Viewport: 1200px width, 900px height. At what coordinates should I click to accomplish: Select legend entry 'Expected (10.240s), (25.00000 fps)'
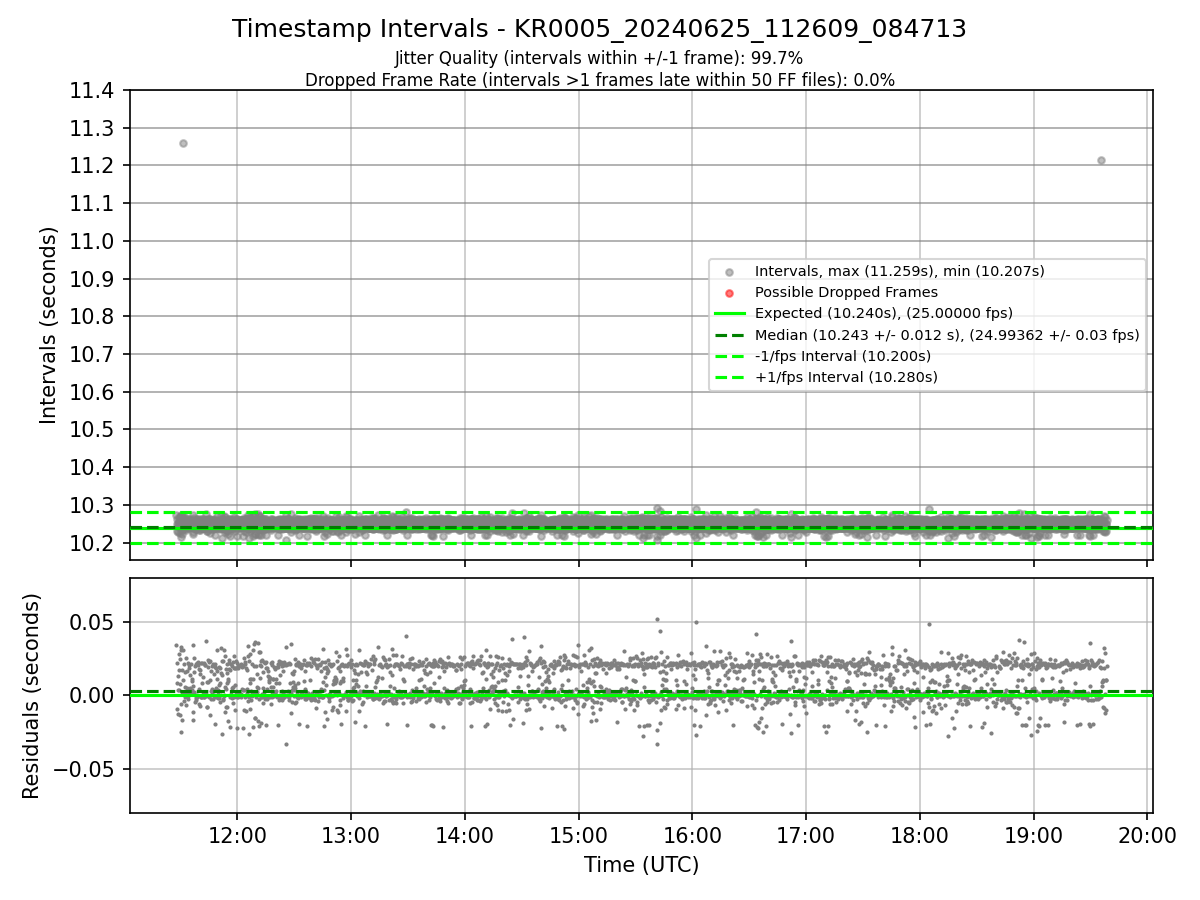coord(884,313)
